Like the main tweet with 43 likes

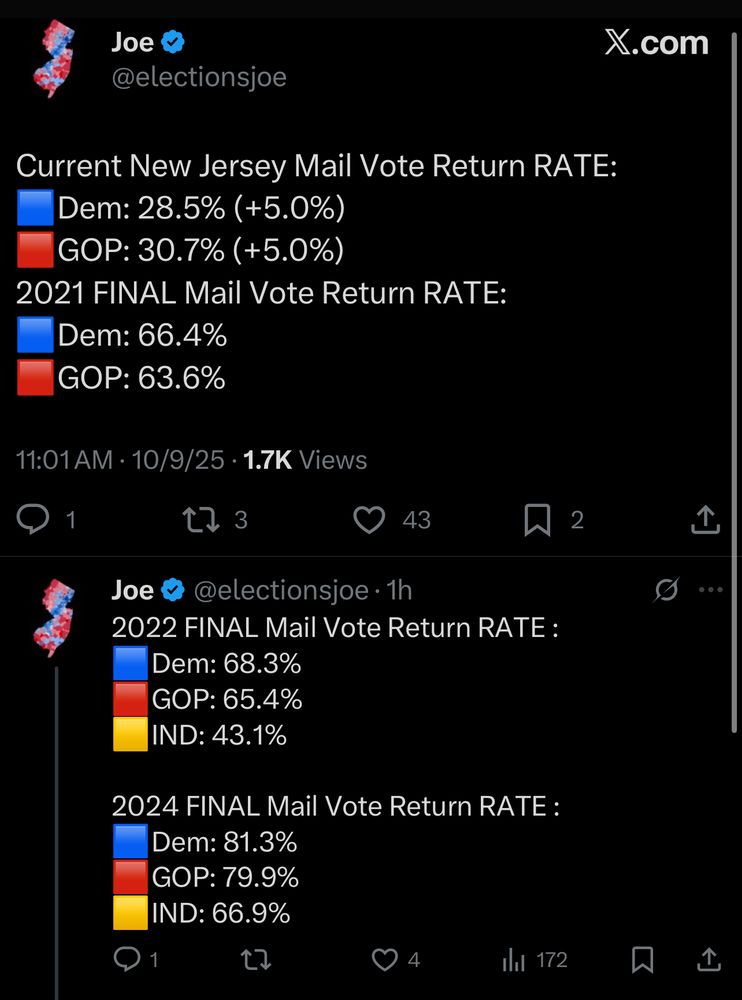(370, 519)
